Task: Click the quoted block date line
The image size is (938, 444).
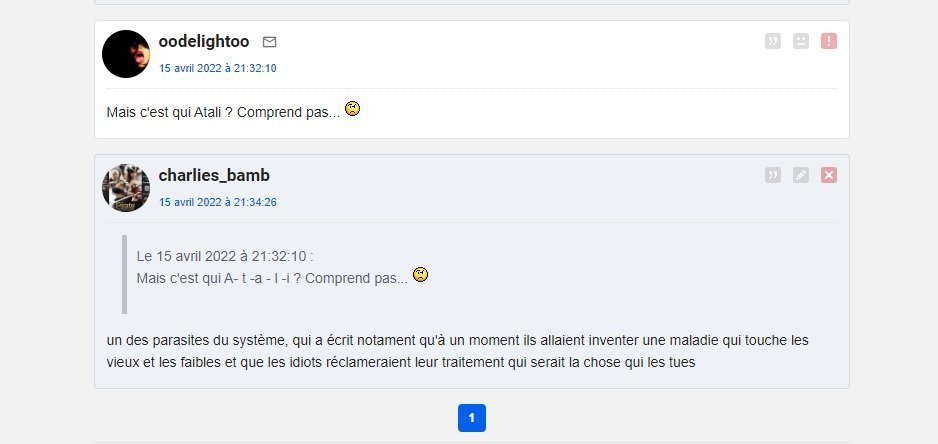Action: [x=225, y=256]
